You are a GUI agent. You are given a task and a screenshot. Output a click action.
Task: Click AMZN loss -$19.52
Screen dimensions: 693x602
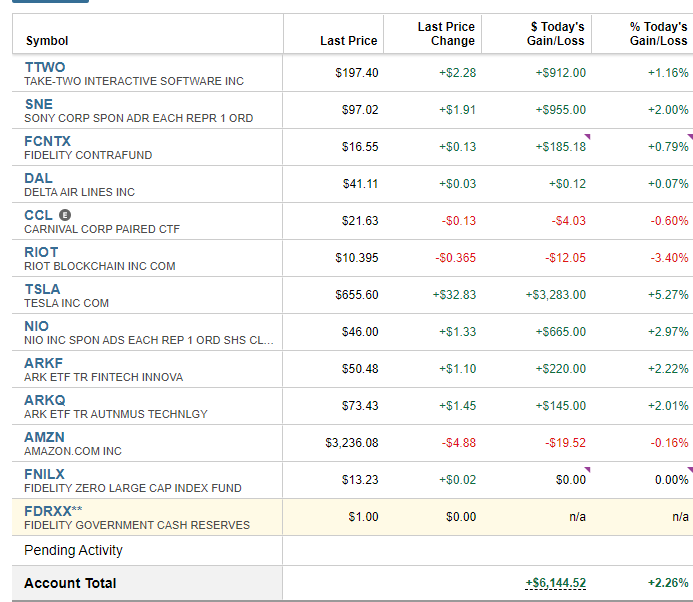pyautogui.click(x=565, y=443)
